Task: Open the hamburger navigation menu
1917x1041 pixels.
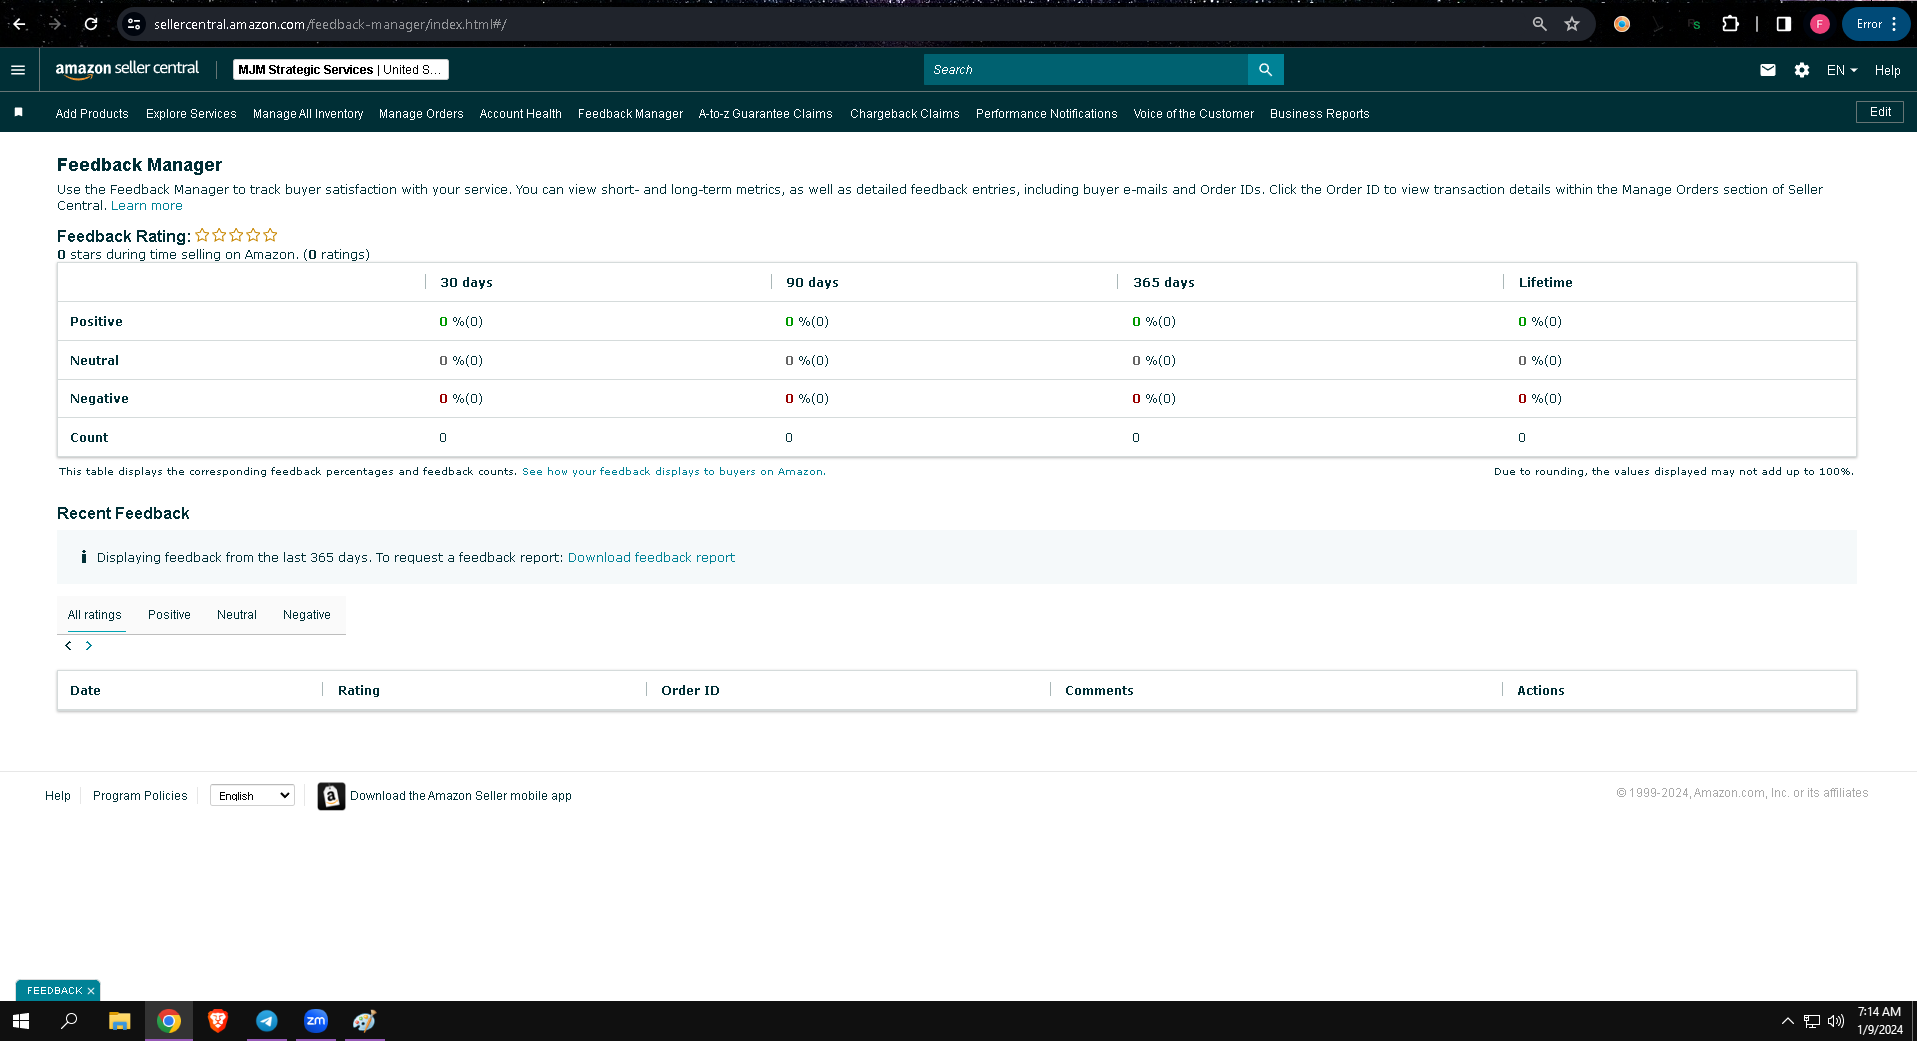Action: (x=18, y=70)
